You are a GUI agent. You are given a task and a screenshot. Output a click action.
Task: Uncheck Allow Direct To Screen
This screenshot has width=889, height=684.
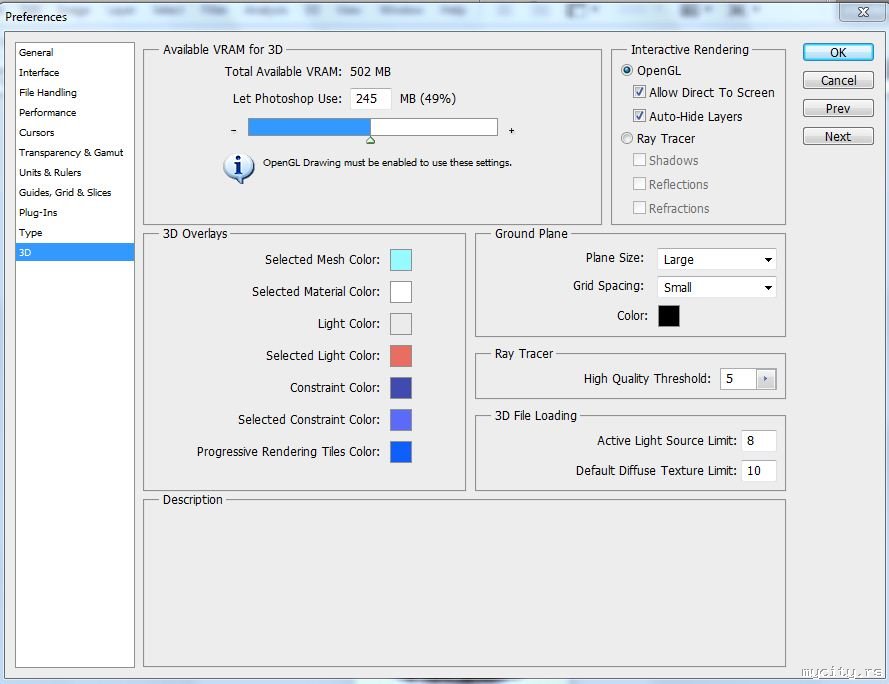(x=639, y=92)
